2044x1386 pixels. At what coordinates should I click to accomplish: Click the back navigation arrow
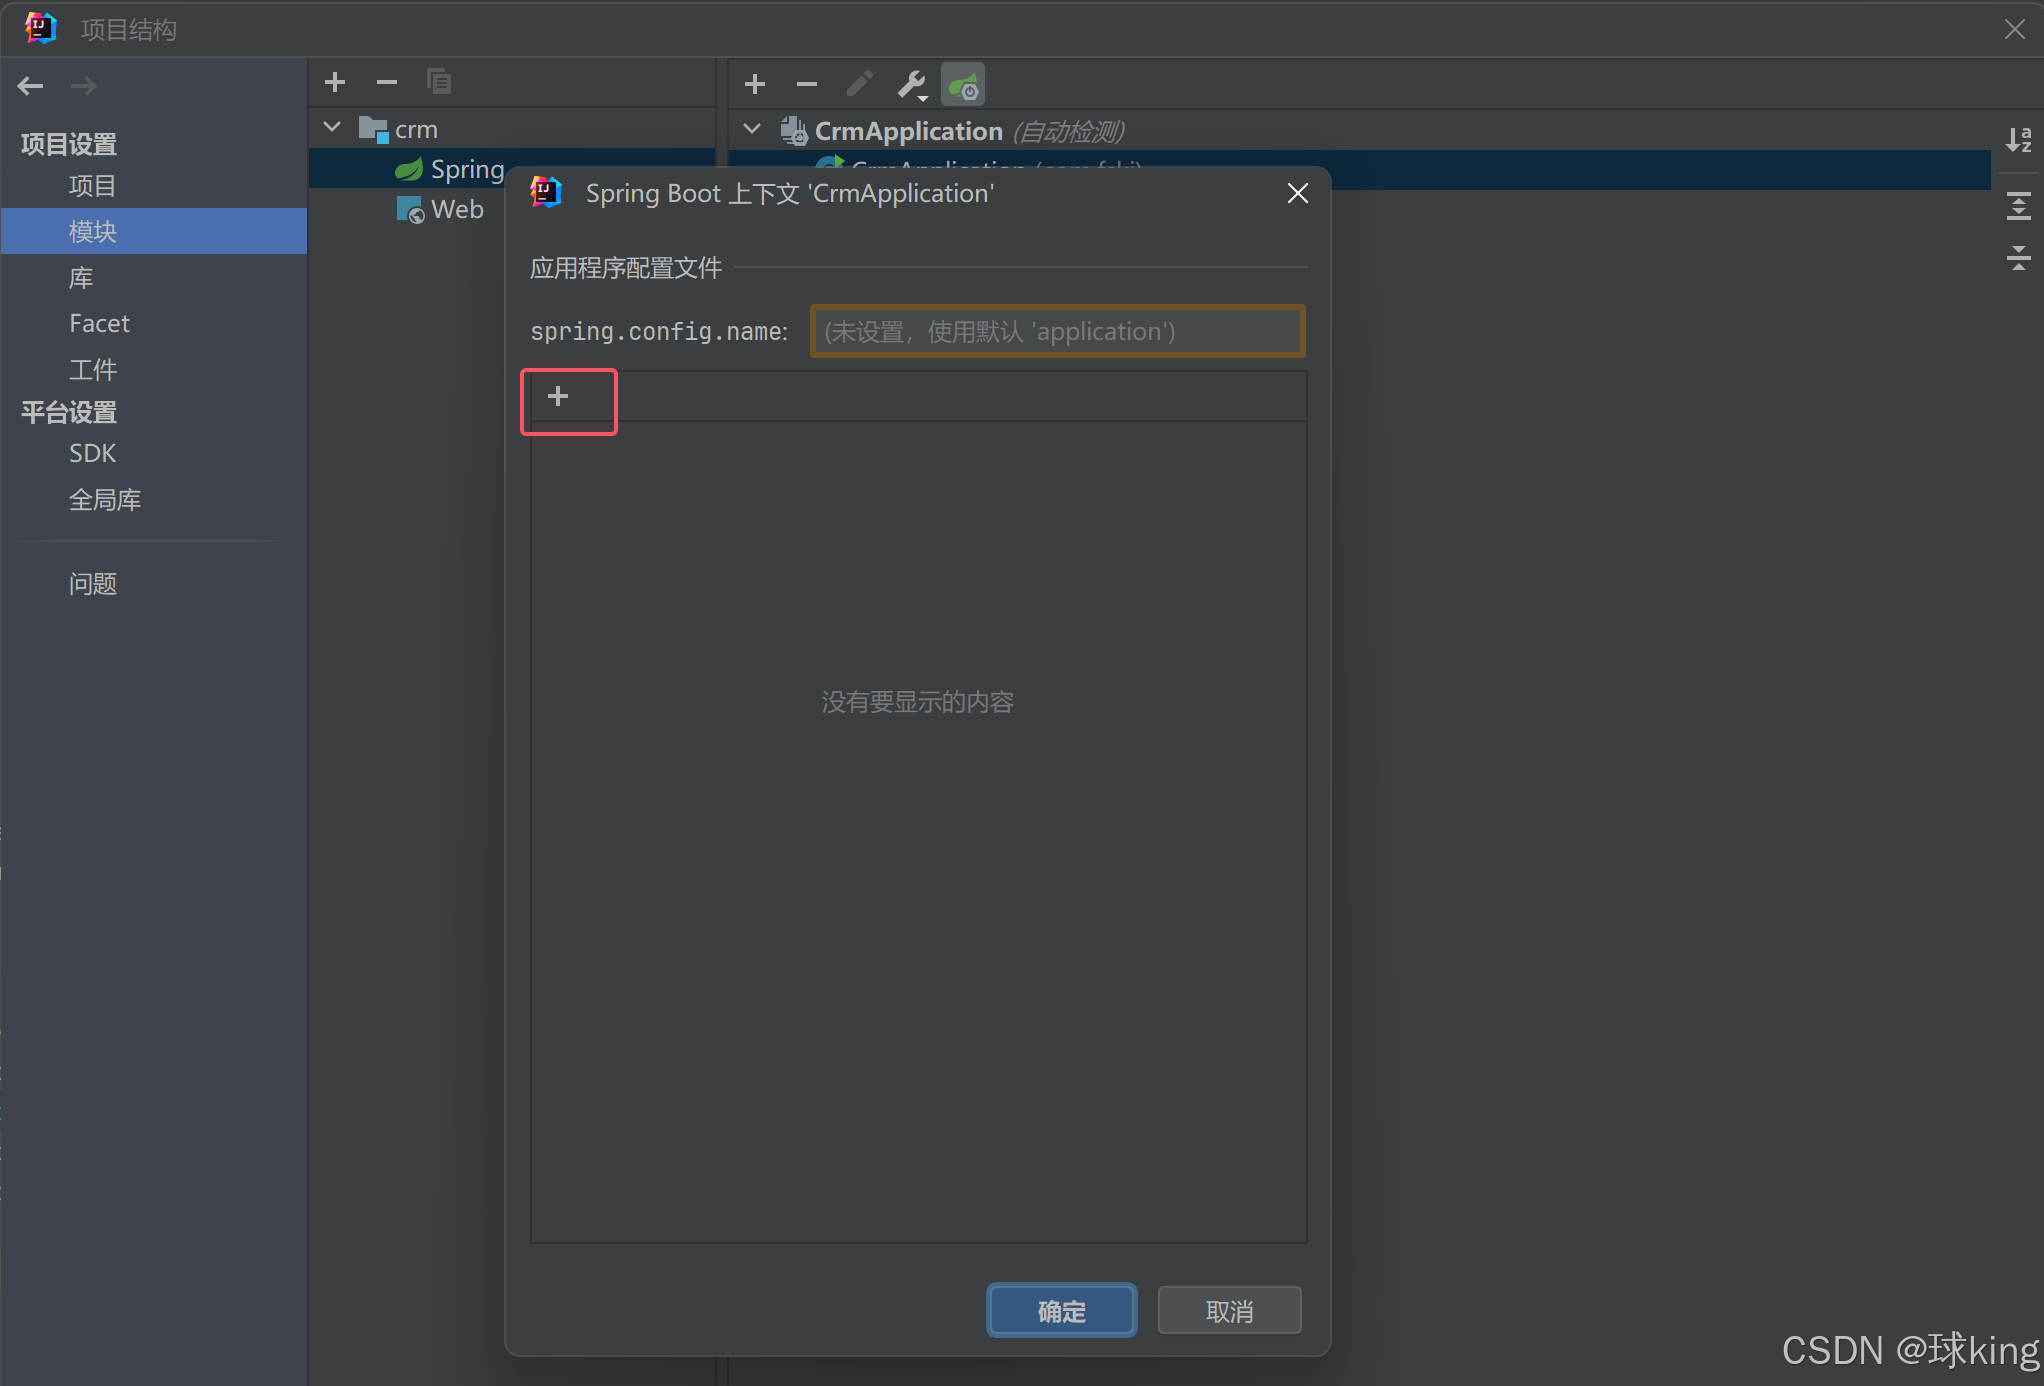(x=30, y=86)
